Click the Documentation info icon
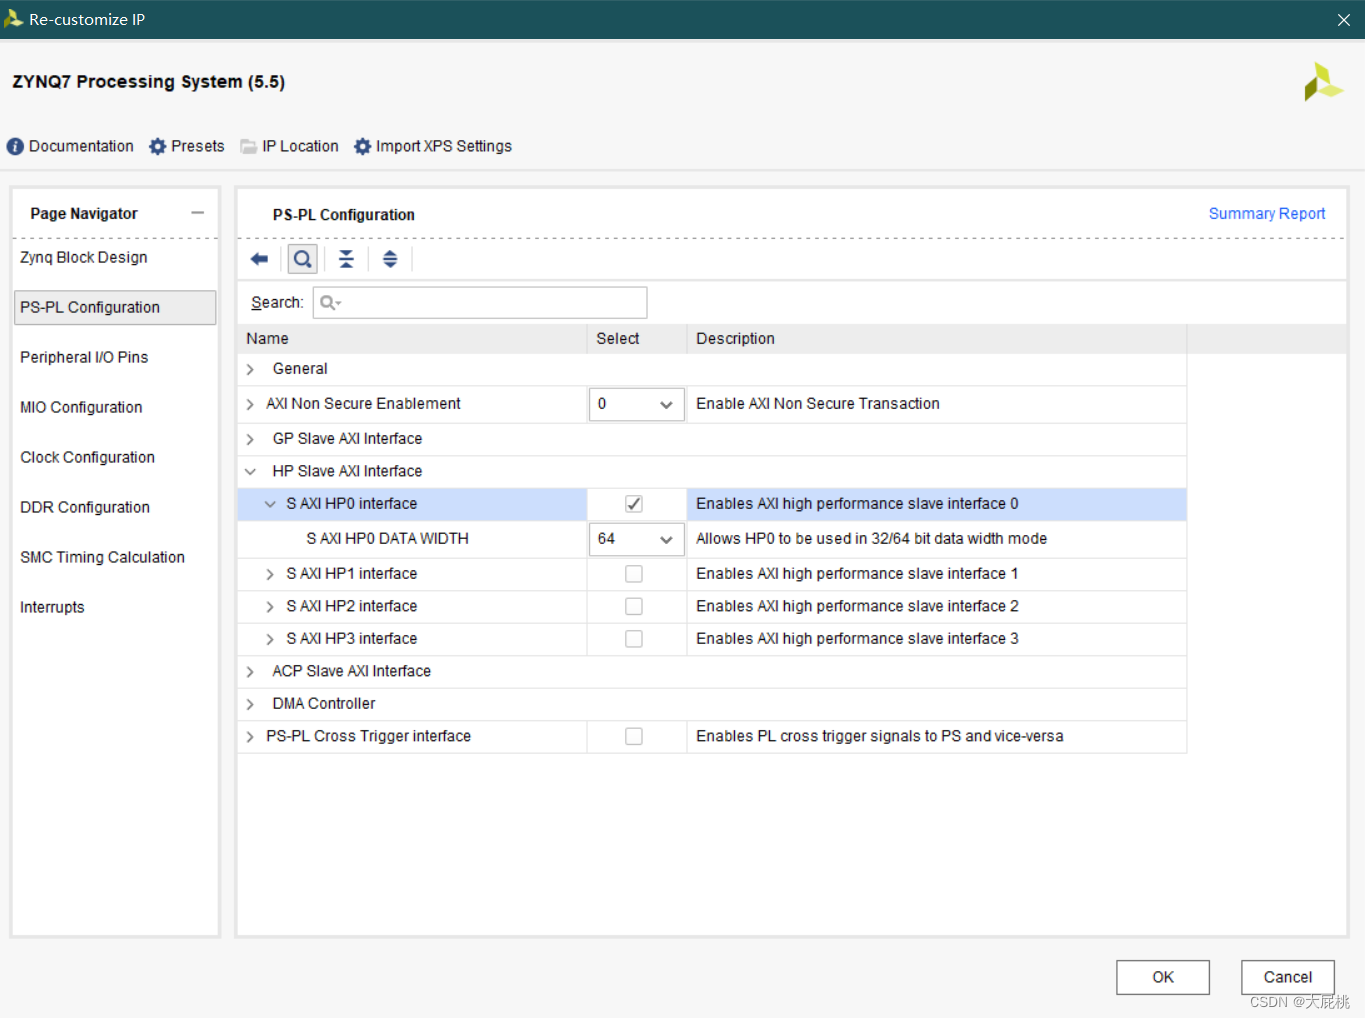The width and height of the screenshot is (1365, 1018). pos(15,147)
